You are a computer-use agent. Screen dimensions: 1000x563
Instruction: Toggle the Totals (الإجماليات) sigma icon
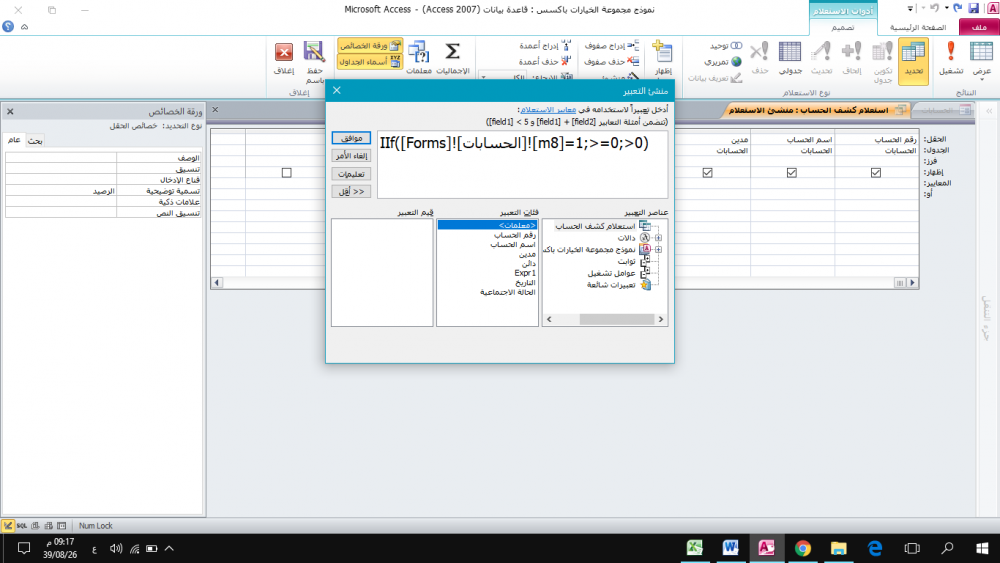pos(453,59)
